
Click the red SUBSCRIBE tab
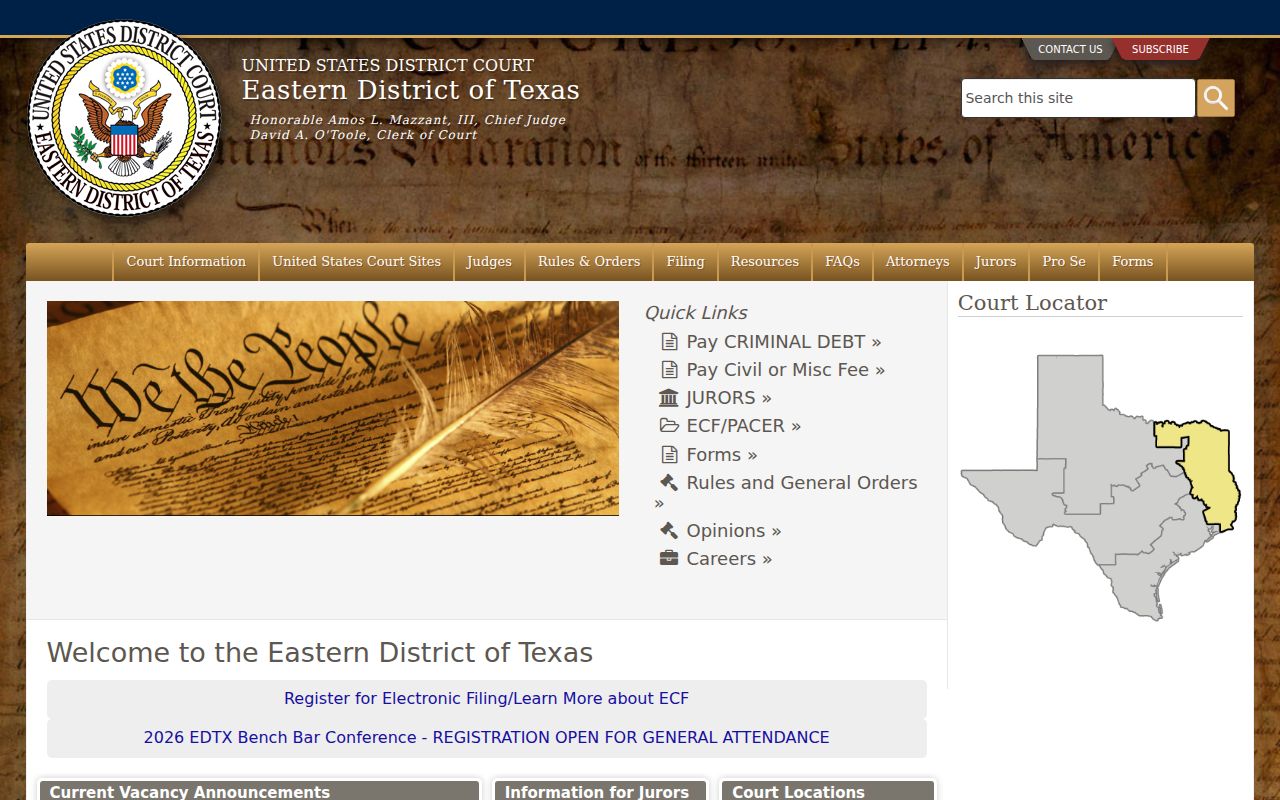coord(1160,49)
